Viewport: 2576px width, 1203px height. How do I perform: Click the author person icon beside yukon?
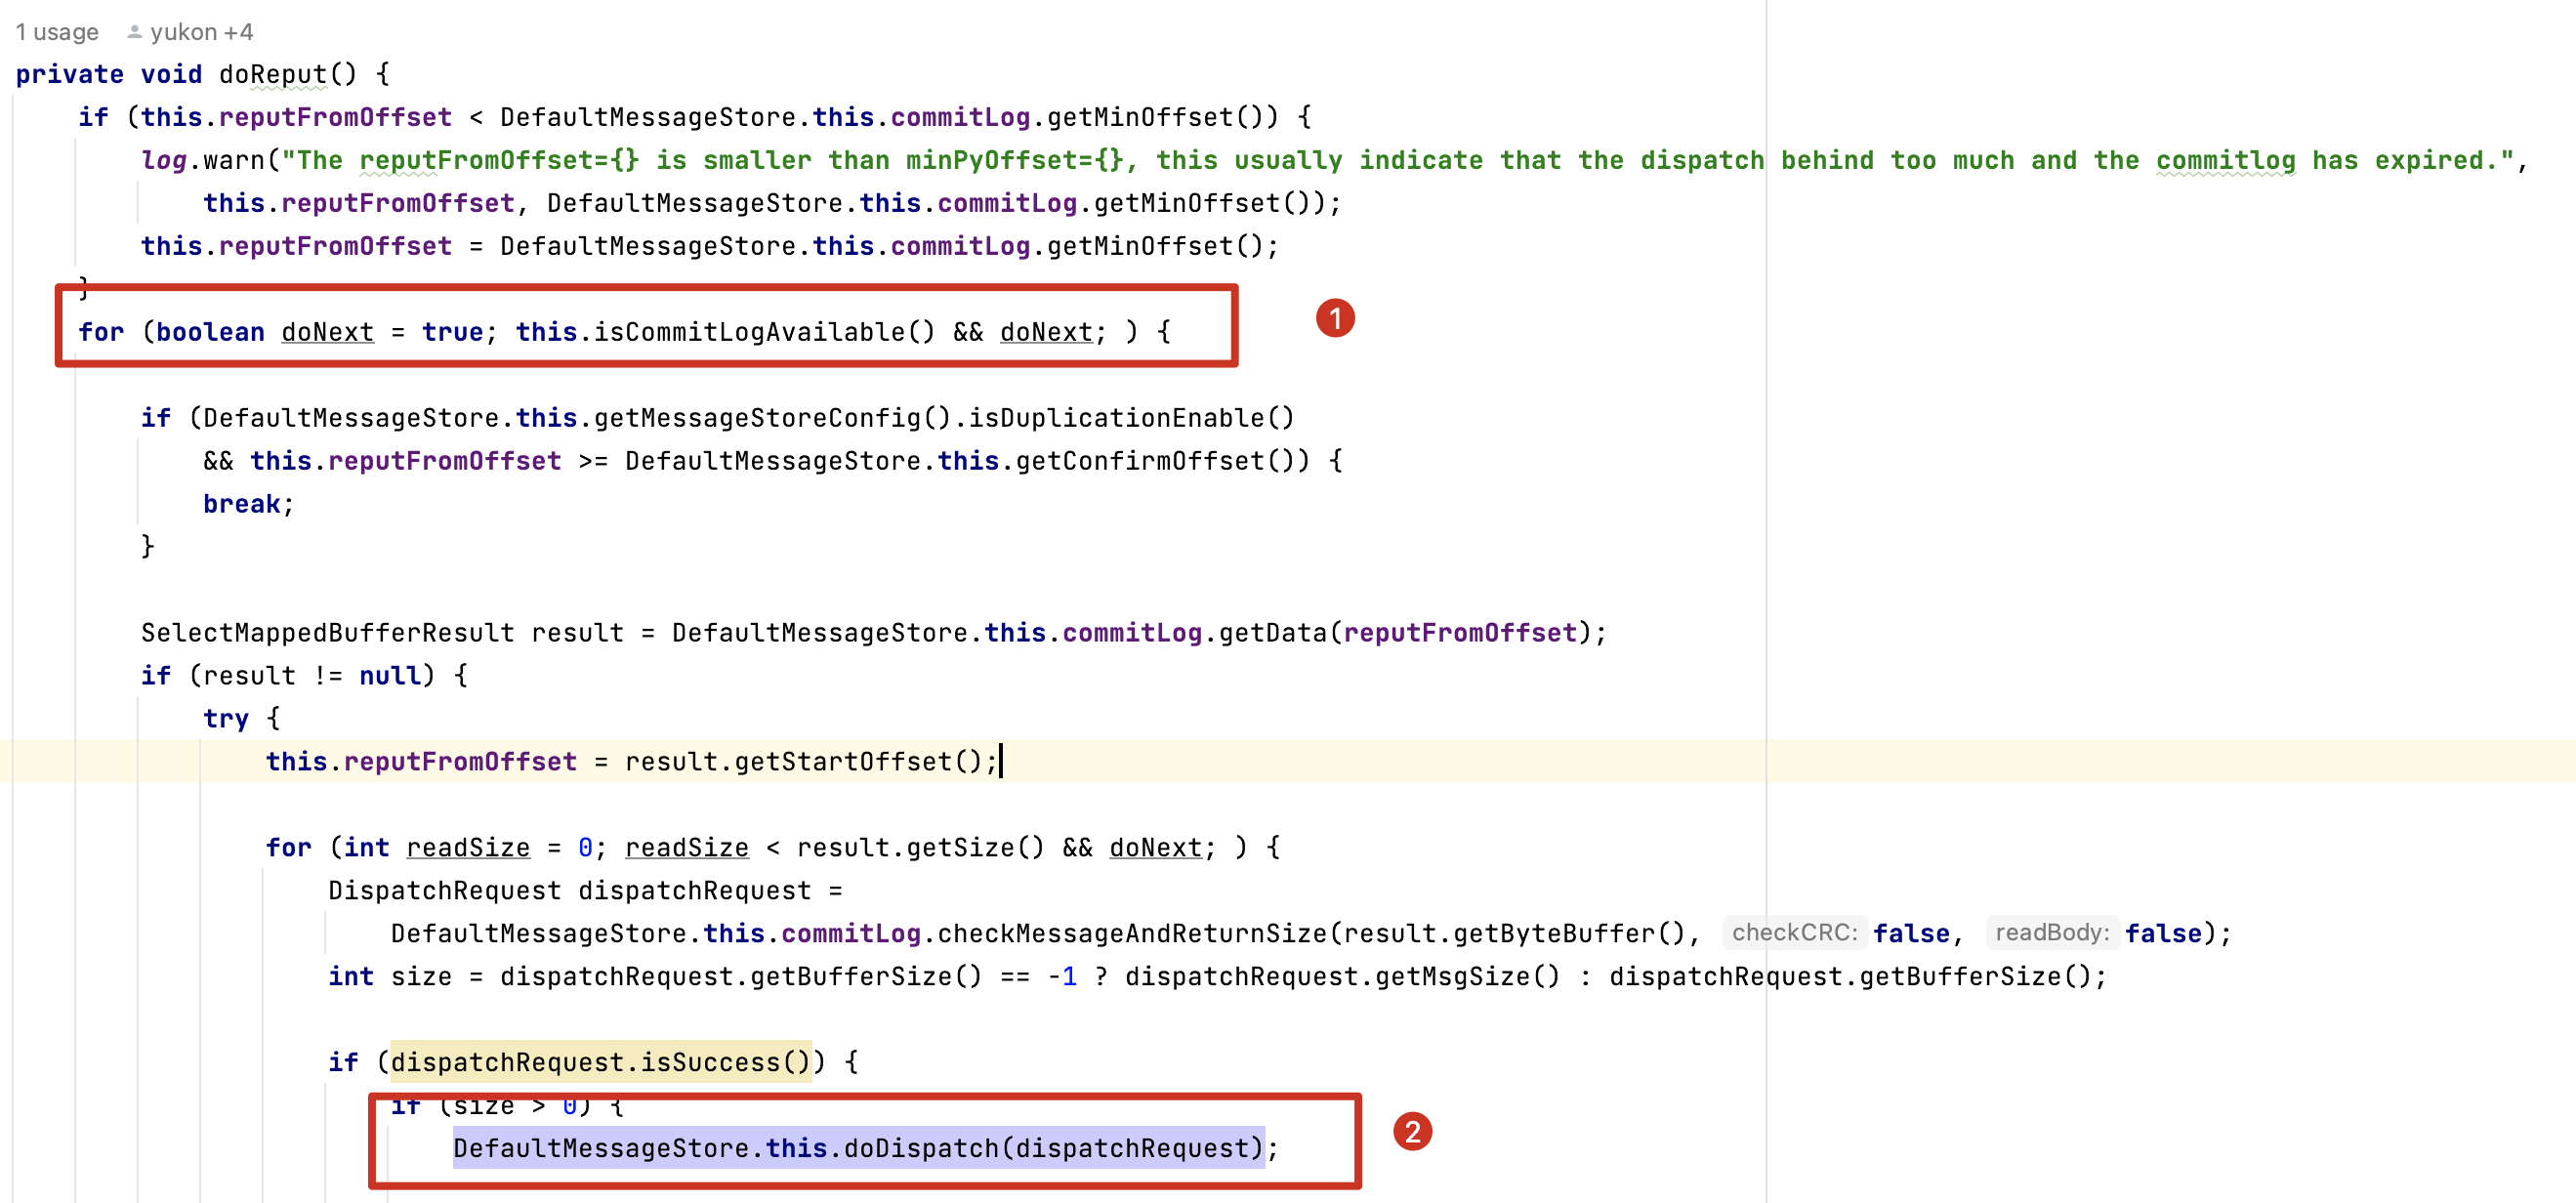[134, 32]
